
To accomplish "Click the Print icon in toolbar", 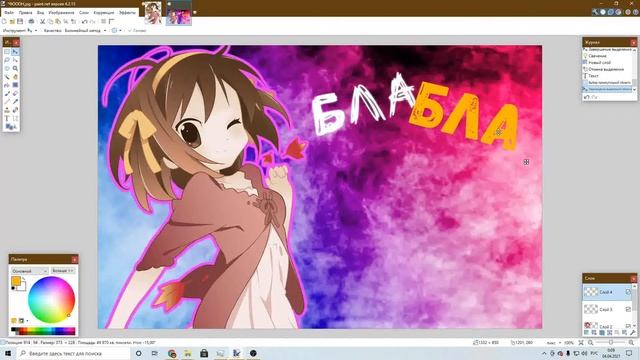I will (x=31, y=21).
